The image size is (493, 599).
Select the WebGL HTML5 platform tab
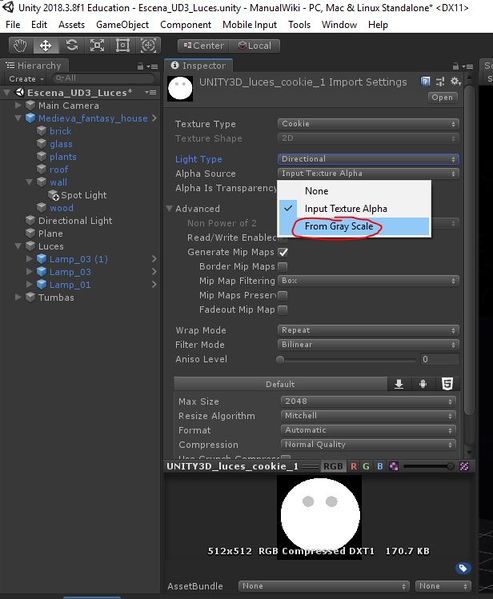pos(447,384)
